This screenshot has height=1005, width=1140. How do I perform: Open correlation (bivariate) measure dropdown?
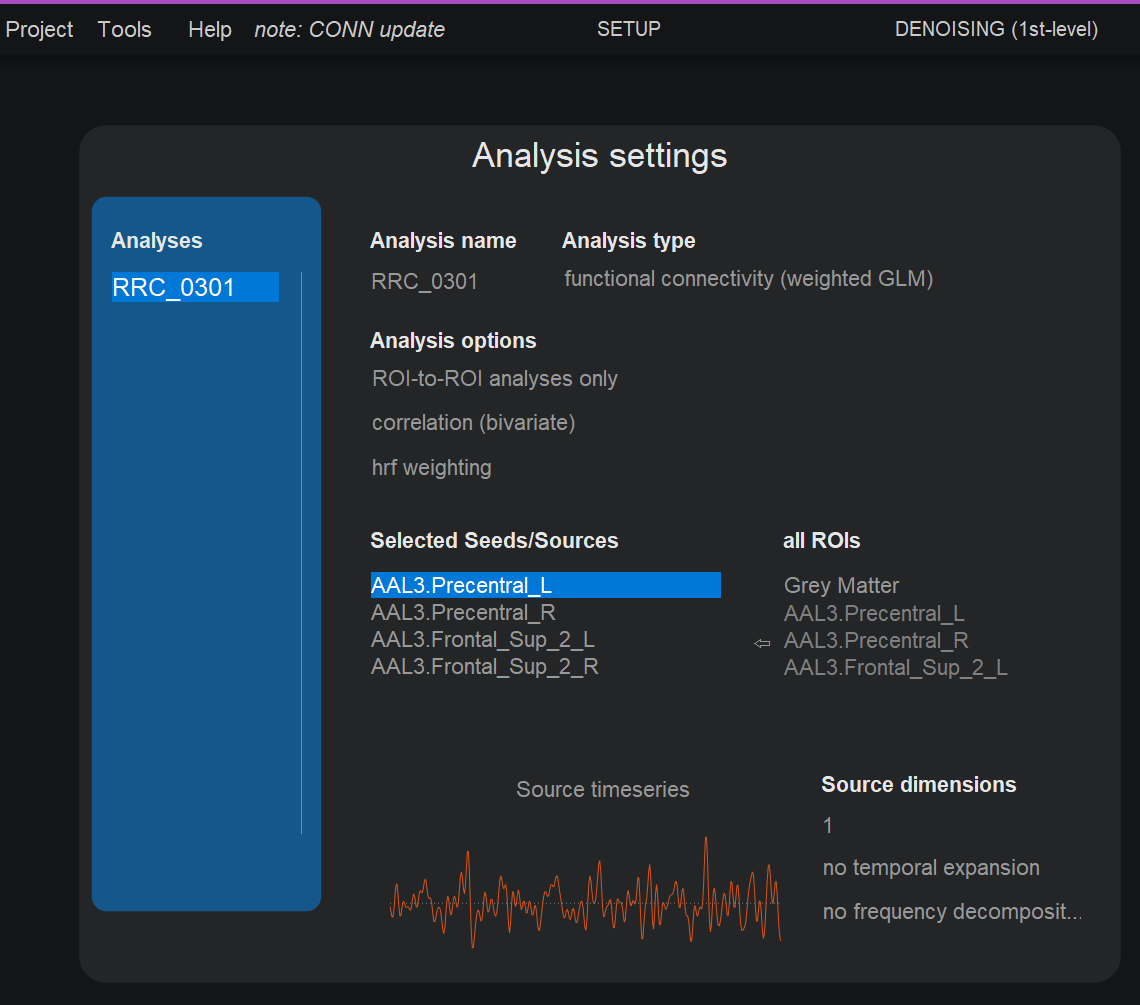pos(473,423)
